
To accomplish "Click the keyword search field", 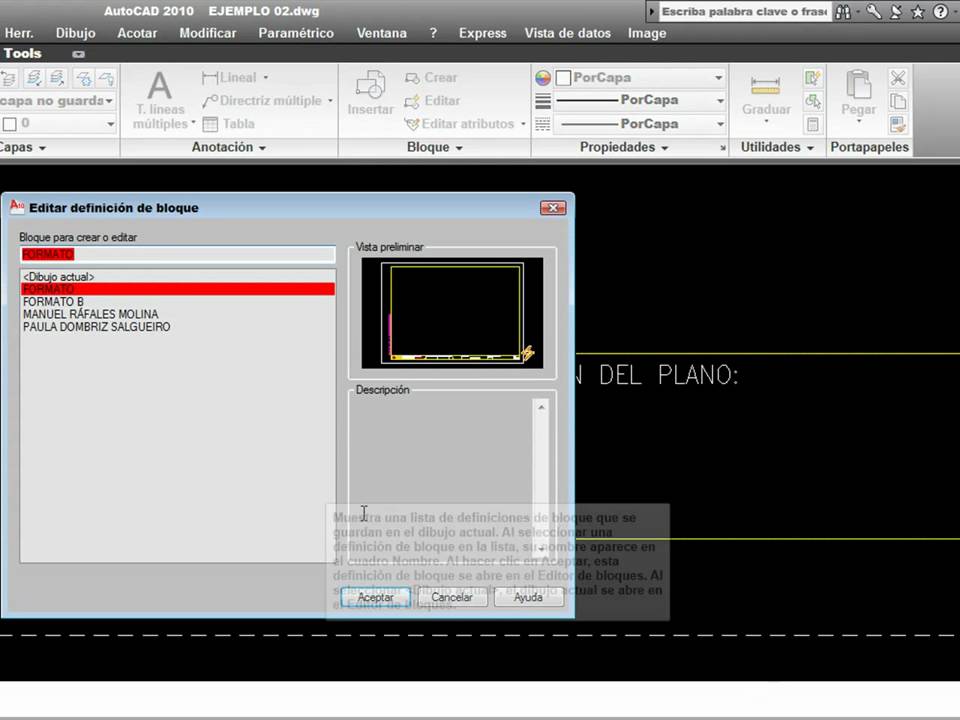I will click(743, 12).
